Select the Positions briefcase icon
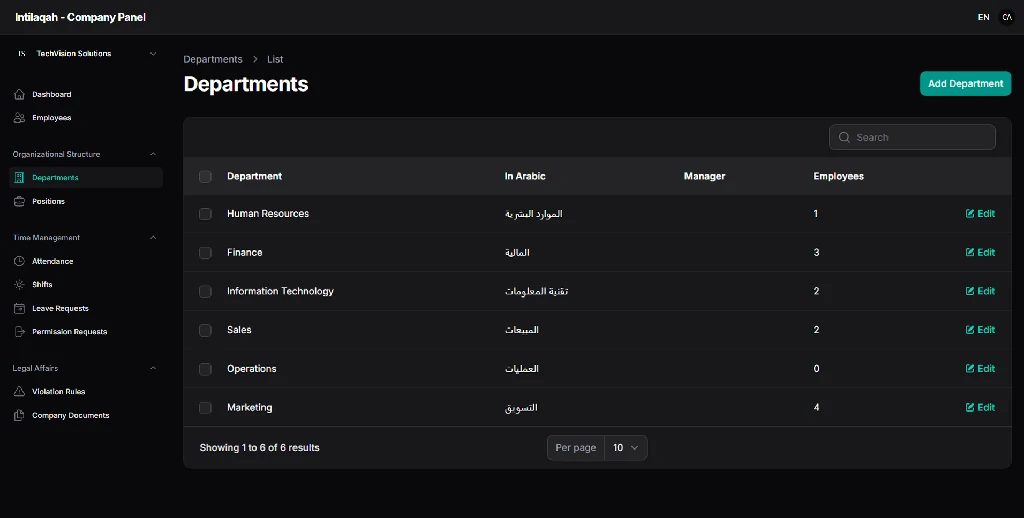 pyautogui.click(x=19, y=202)
